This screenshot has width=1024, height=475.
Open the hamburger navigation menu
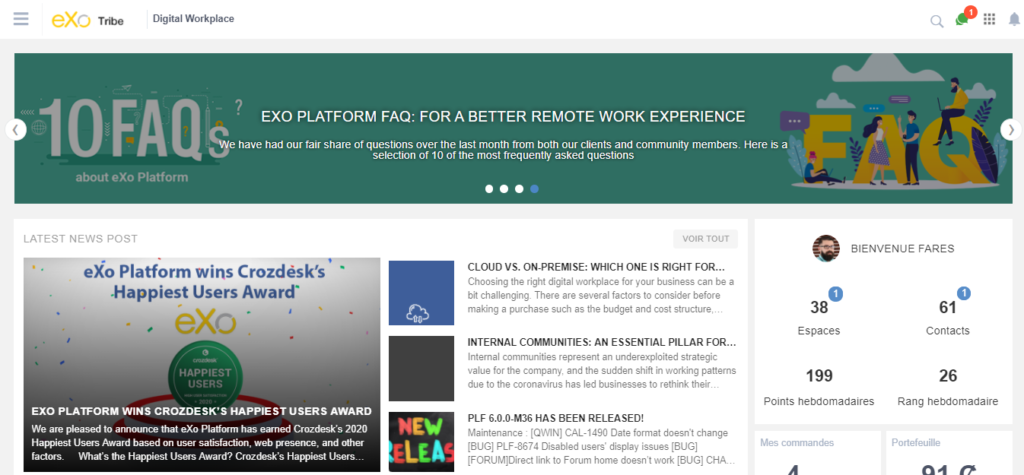tap(21, 19)
